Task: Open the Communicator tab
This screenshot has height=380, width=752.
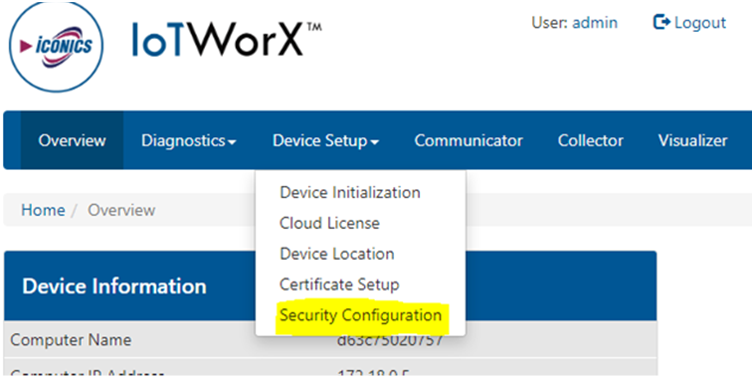Action: [x=469, y=141]
